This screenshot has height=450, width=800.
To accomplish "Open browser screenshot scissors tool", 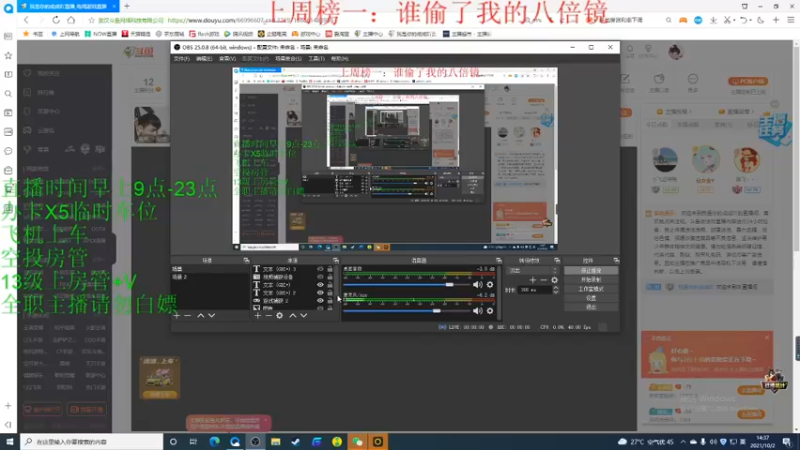I will click(728, 20).
